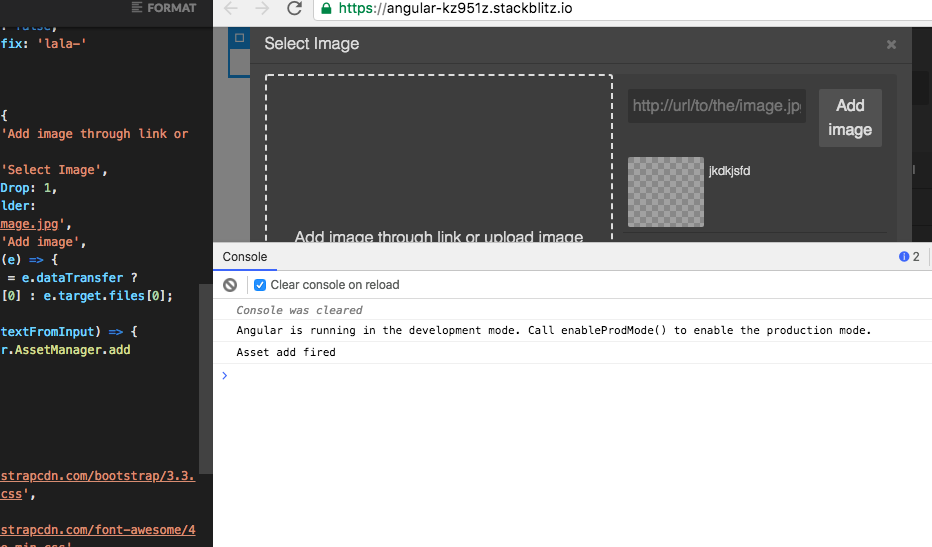932x547 pixels.
Task: Click the 'Select Image' string in code
Action: tap(51, 170)
